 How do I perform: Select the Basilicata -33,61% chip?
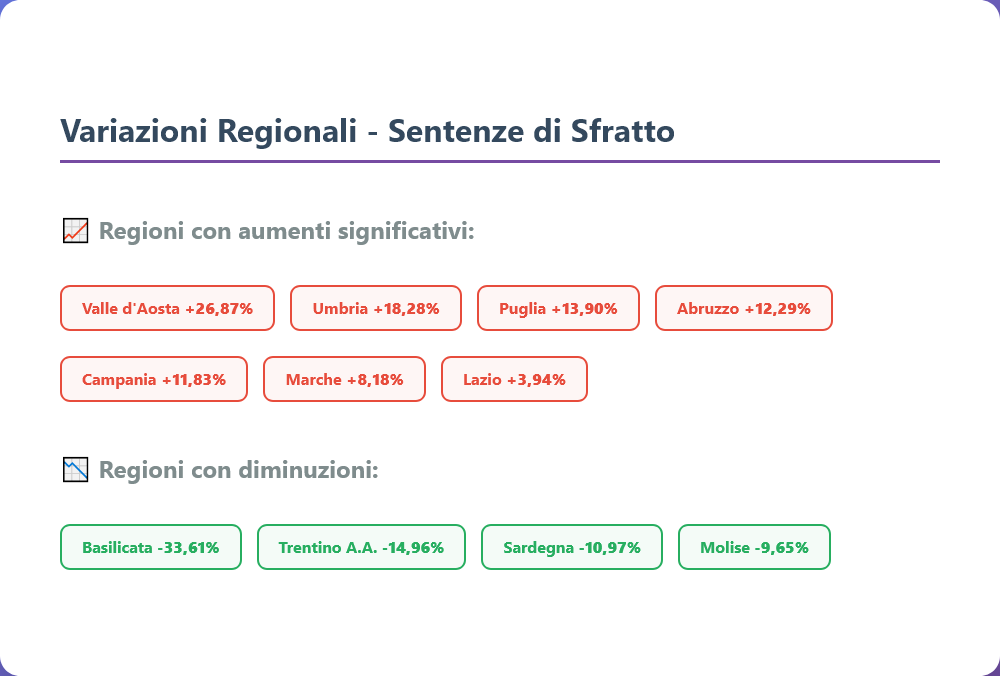151,547
